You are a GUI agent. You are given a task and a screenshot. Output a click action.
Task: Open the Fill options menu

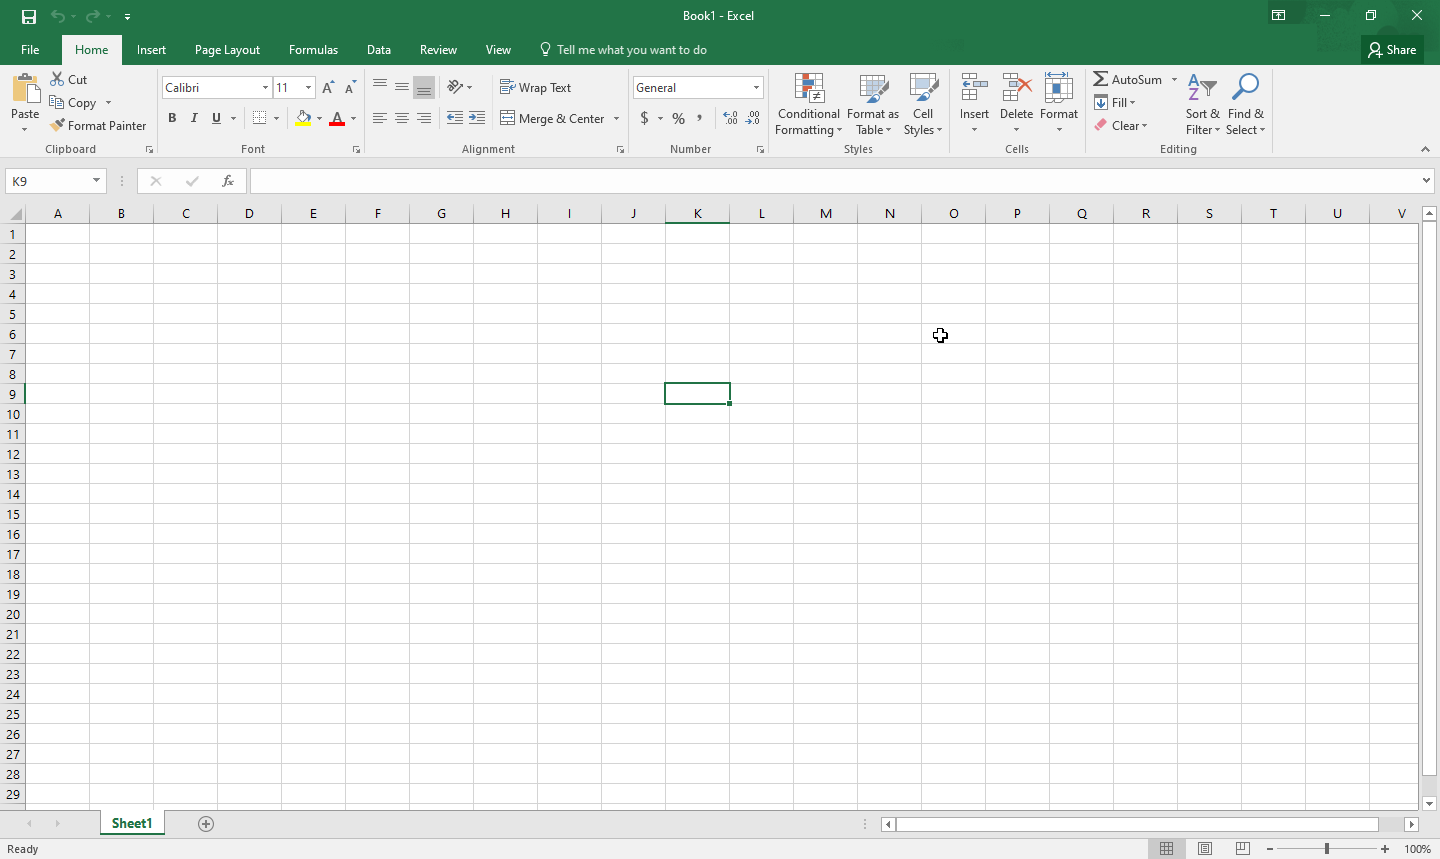pos(1115,102)
